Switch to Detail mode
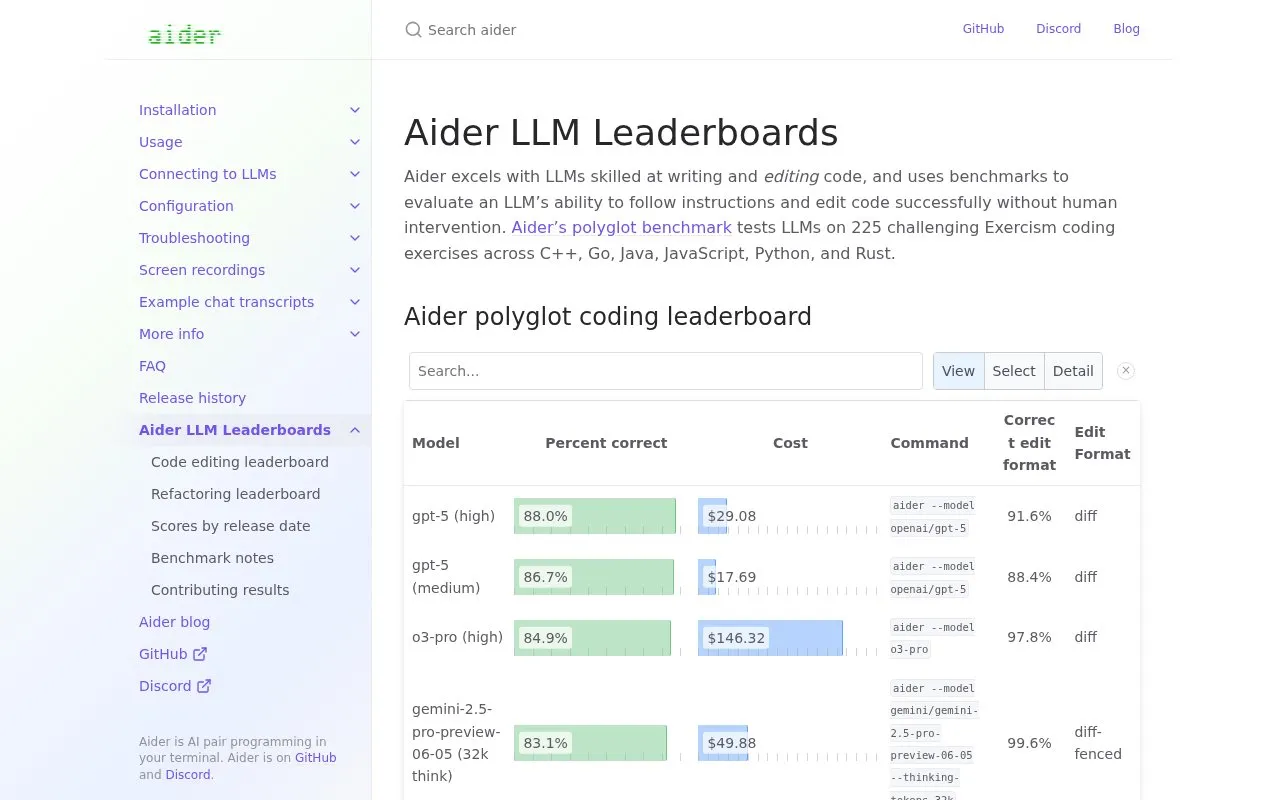The width and height of the screenshot is (1280, 800). tap(1073, 371)
